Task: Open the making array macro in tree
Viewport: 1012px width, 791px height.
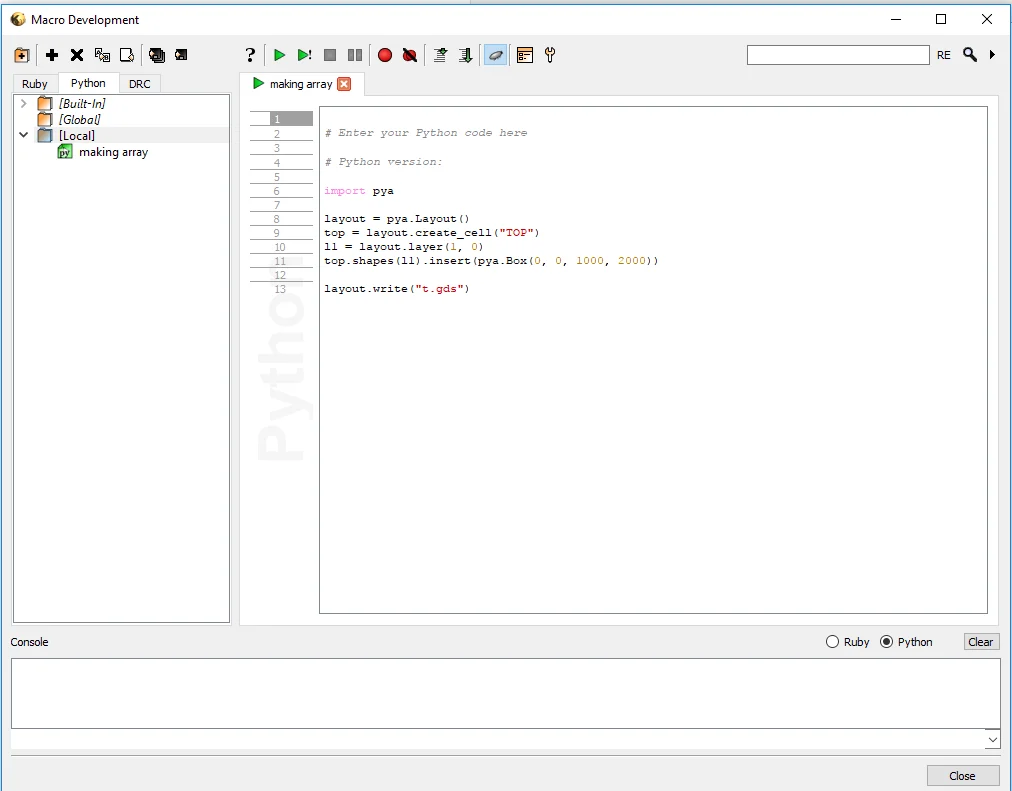Action: 114,152
